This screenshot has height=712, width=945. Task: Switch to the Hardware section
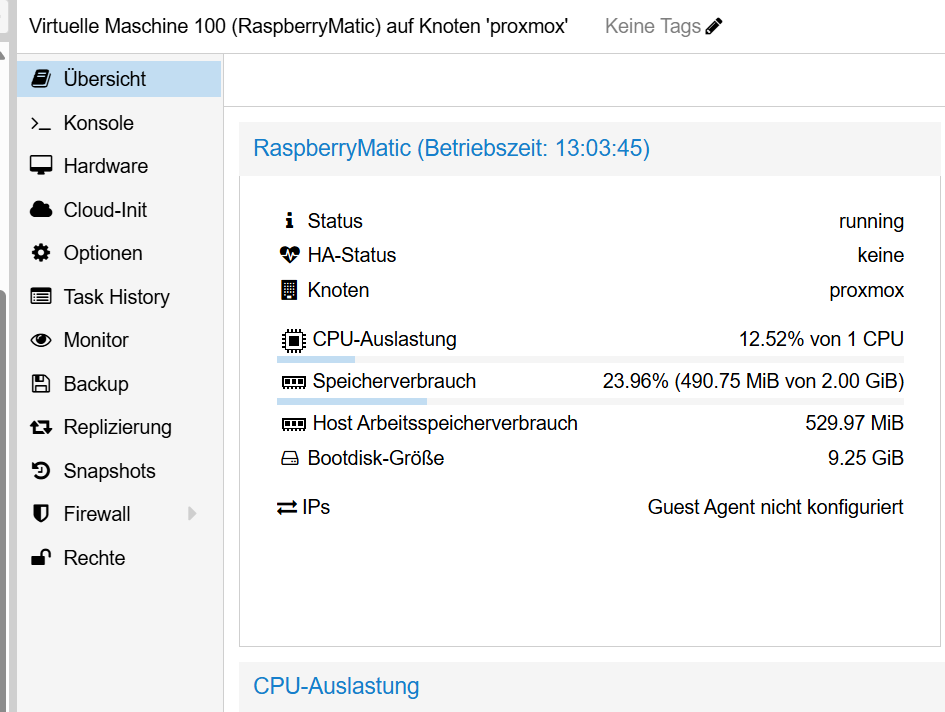(x=119, y=166)
